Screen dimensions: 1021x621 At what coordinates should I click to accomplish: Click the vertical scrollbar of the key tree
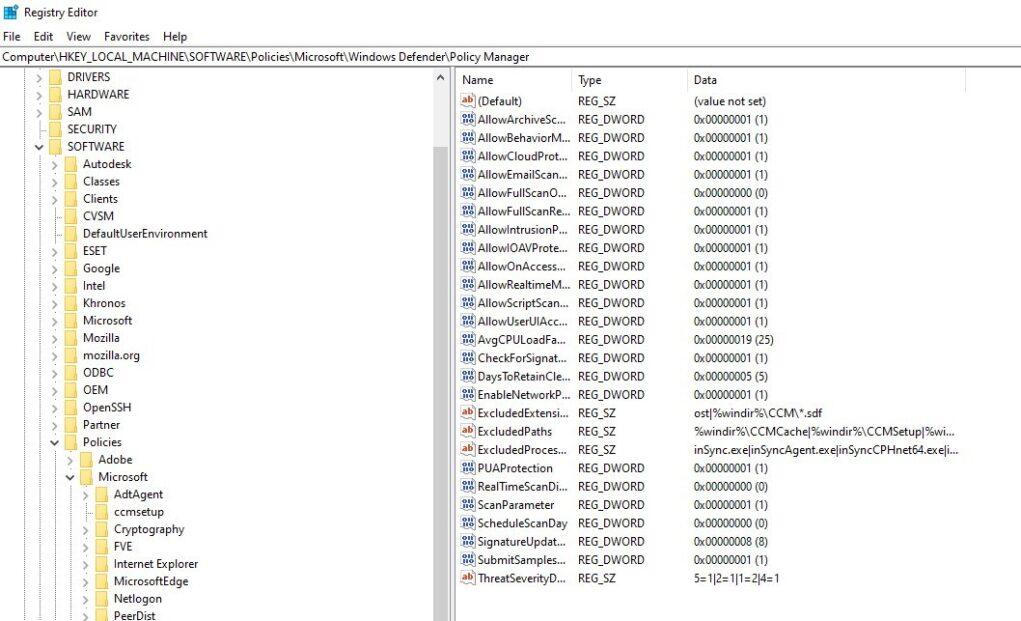[x=442, y=300]
